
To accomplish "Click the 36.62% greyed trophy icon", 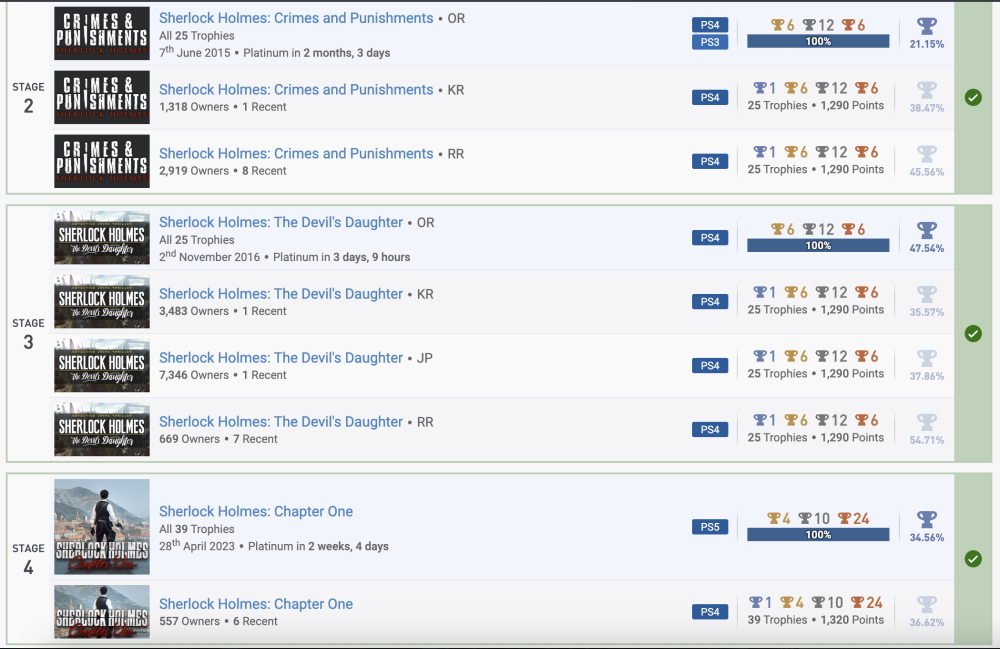I will (x=927, y=605).
